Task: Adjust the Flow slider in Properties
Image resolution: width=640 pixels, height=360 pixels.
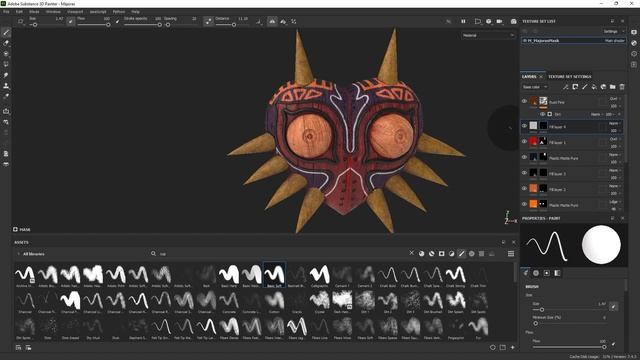Action: 569,347
